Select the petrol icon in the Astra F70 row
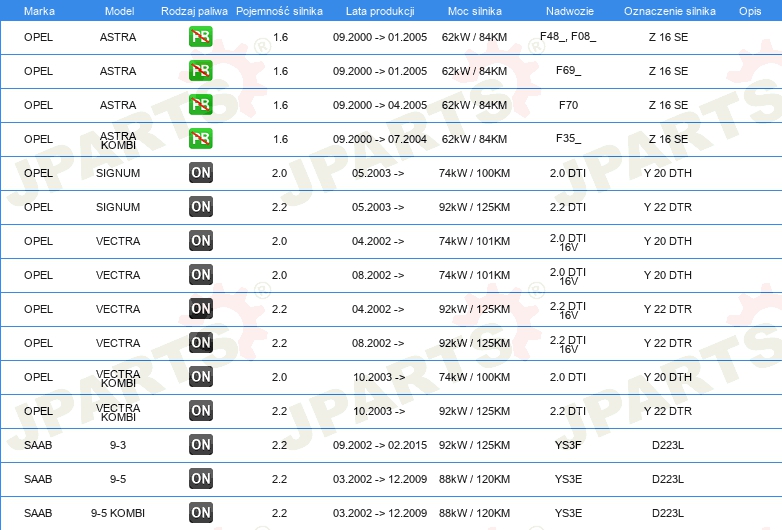The width and height of the screenshot is (782, 530). pyautogui.click(x=200, y=105)
